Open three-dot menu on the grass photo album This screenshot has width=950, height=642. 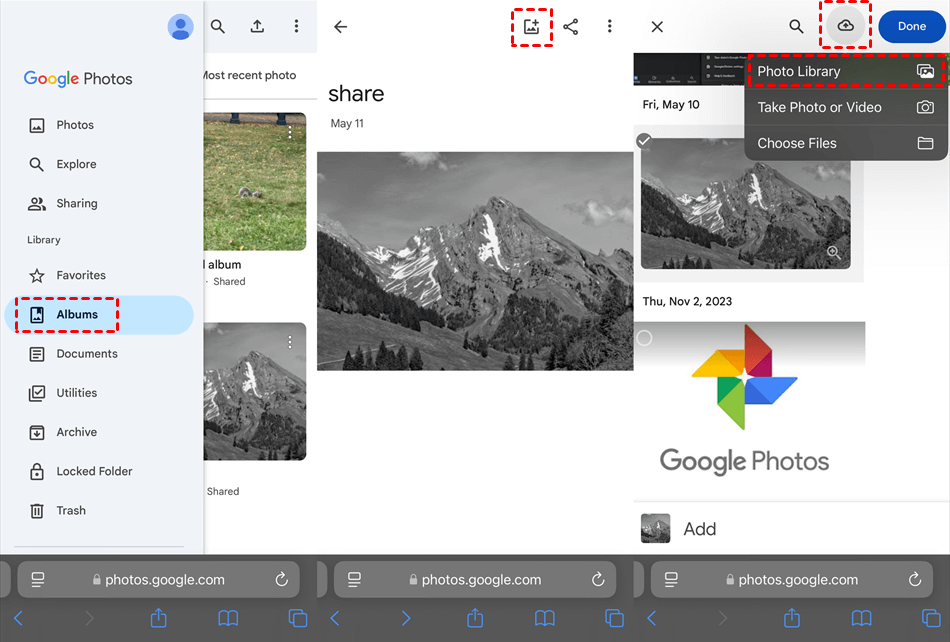click(290, 132)
